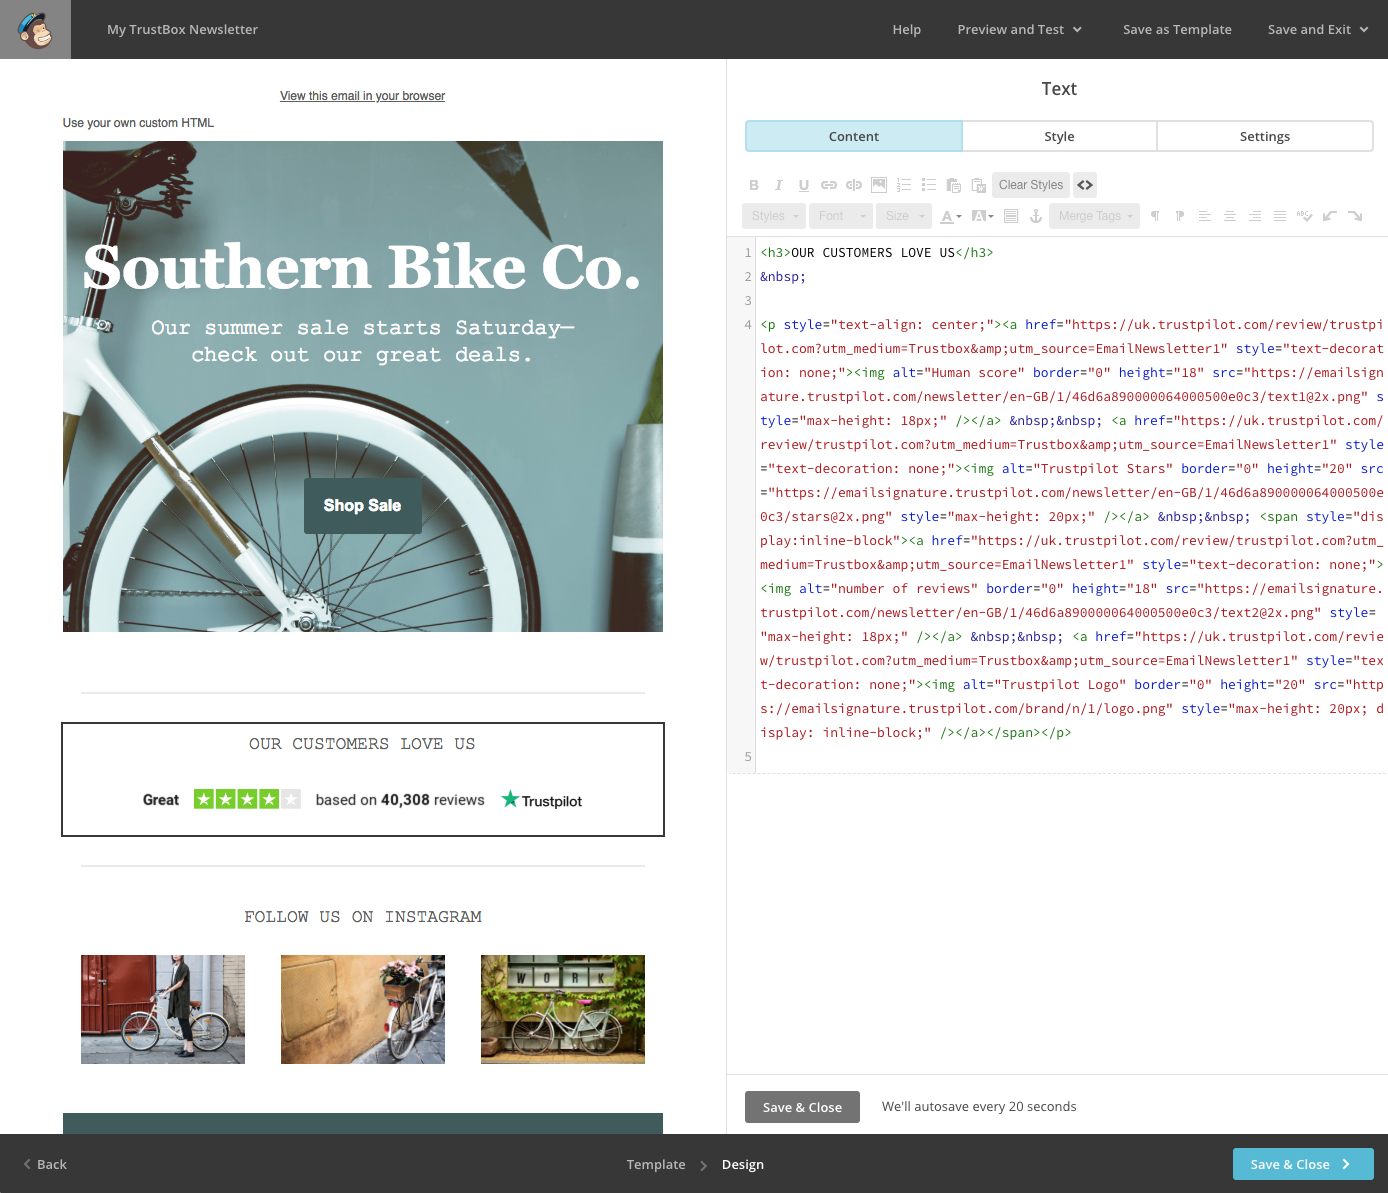Switch to the Style tab
The height and width of the screenshot is (1193, 1388).
tap(1059, 136)
